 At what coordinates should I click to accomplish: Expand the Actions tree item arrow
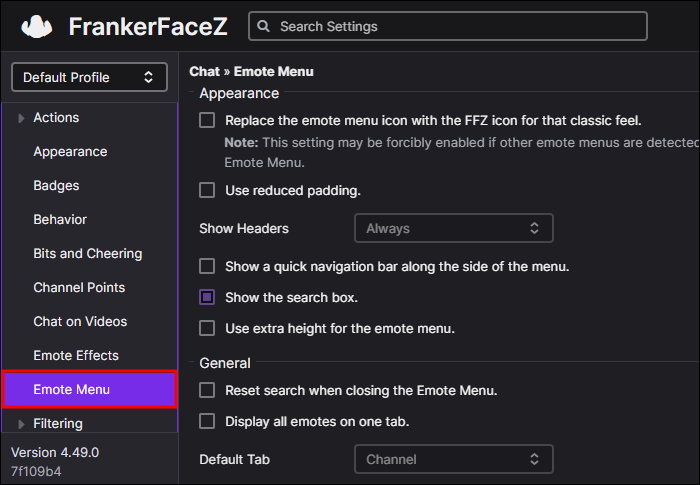(22, 118)
